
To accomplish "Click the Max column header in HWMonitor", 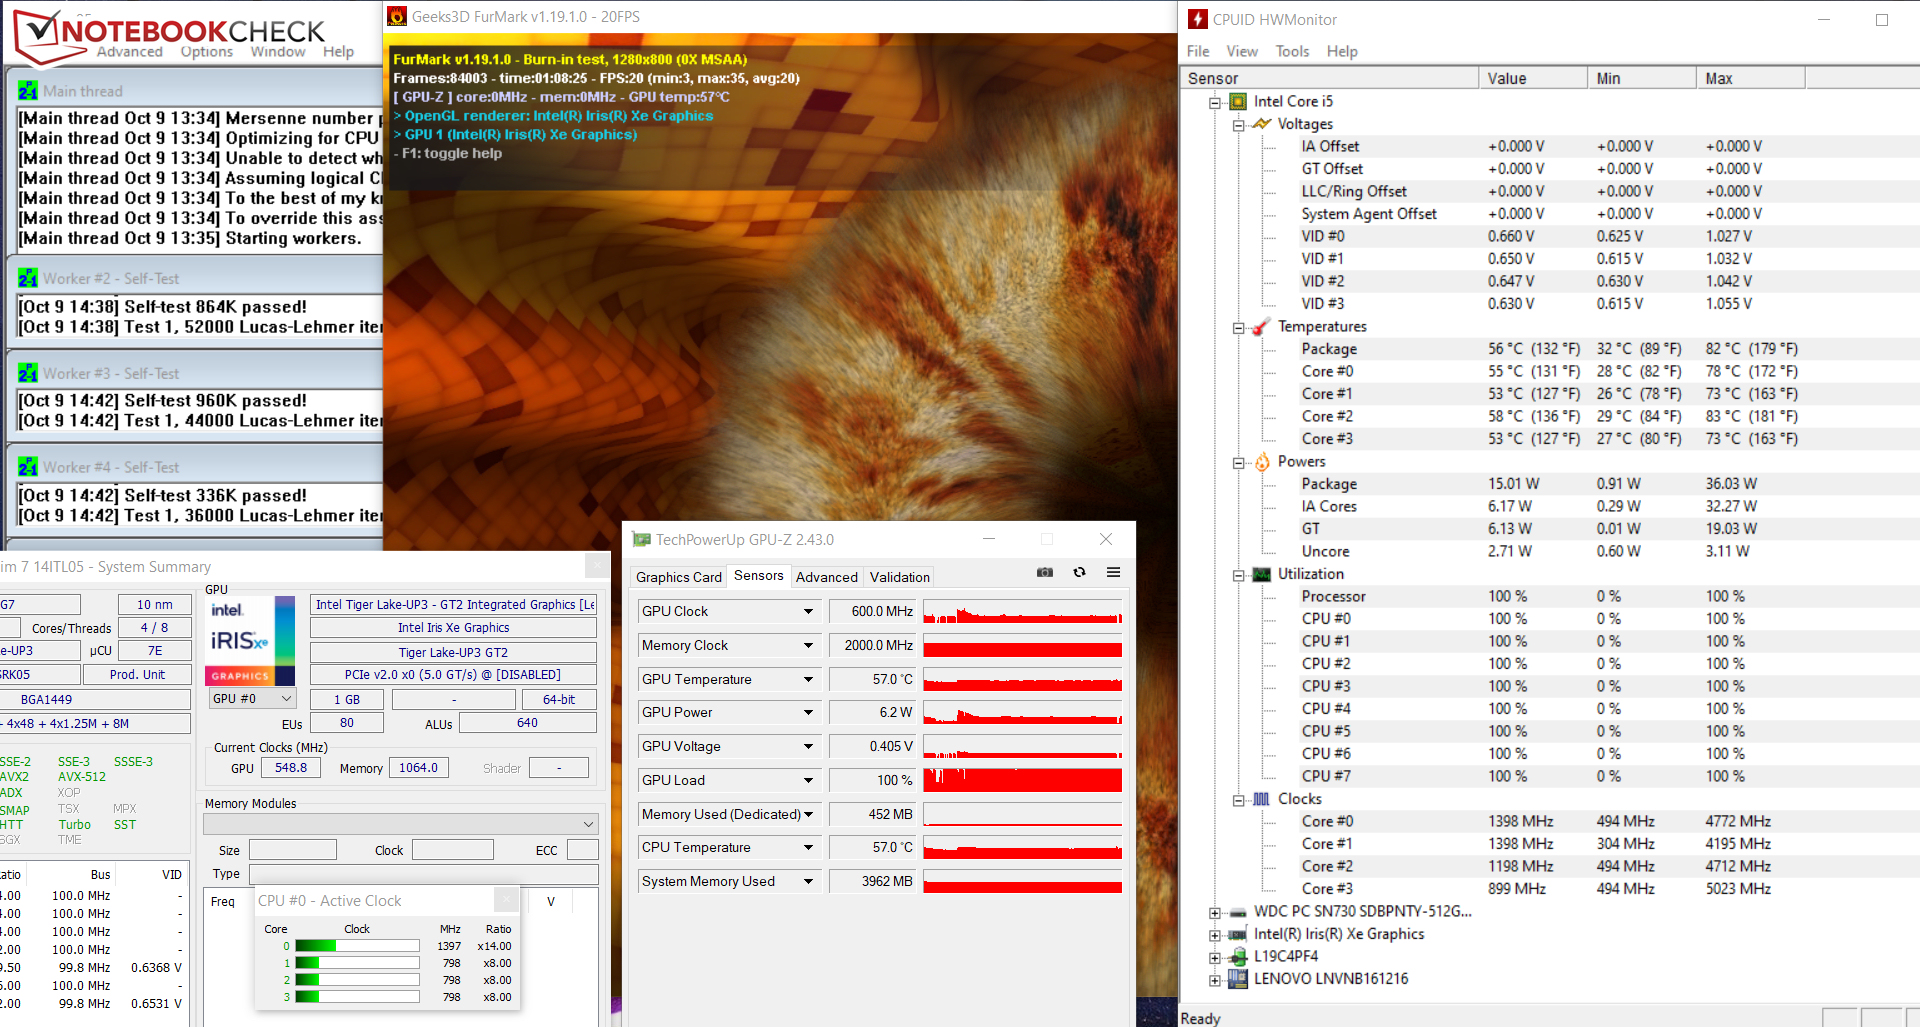I will [1751, 78].
